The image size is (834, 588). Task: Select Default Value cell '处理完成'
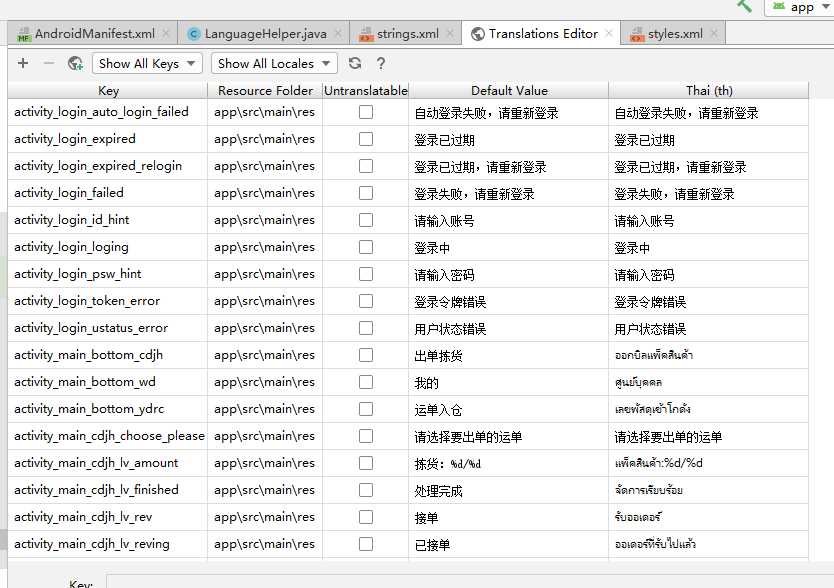[x=508, y=490]
